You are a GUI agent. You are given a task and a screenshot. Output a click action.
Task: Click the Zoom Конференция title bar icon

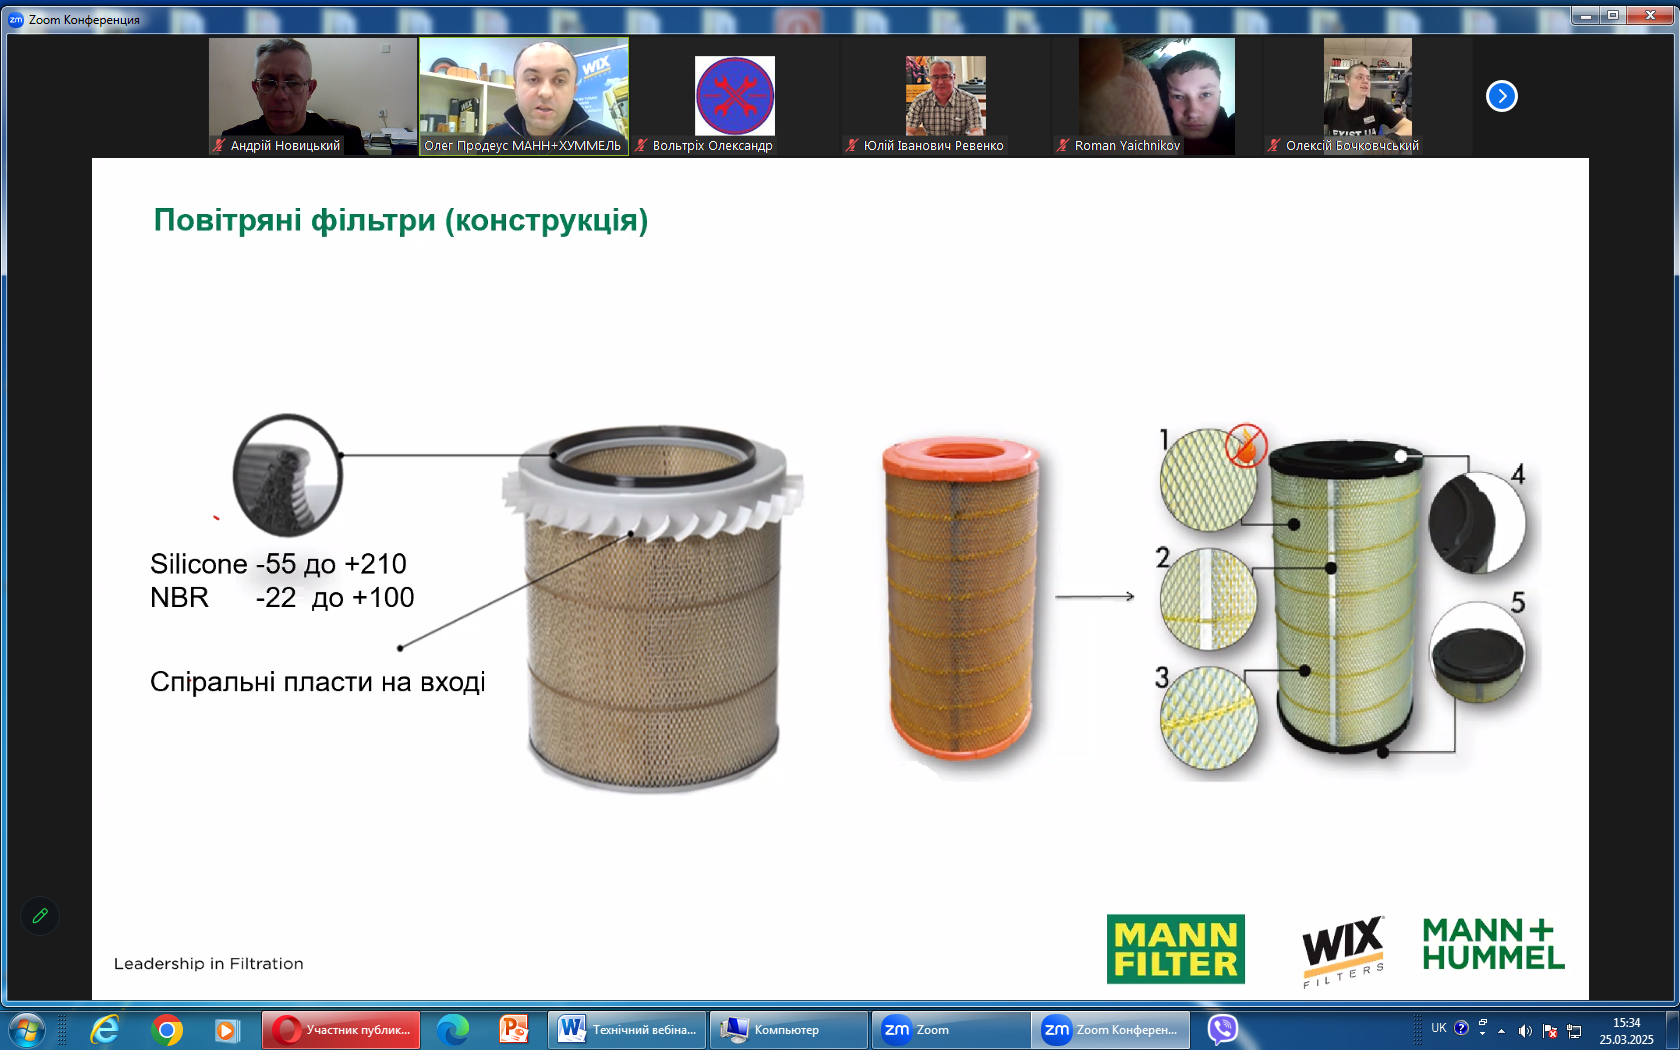pos(16,19)
